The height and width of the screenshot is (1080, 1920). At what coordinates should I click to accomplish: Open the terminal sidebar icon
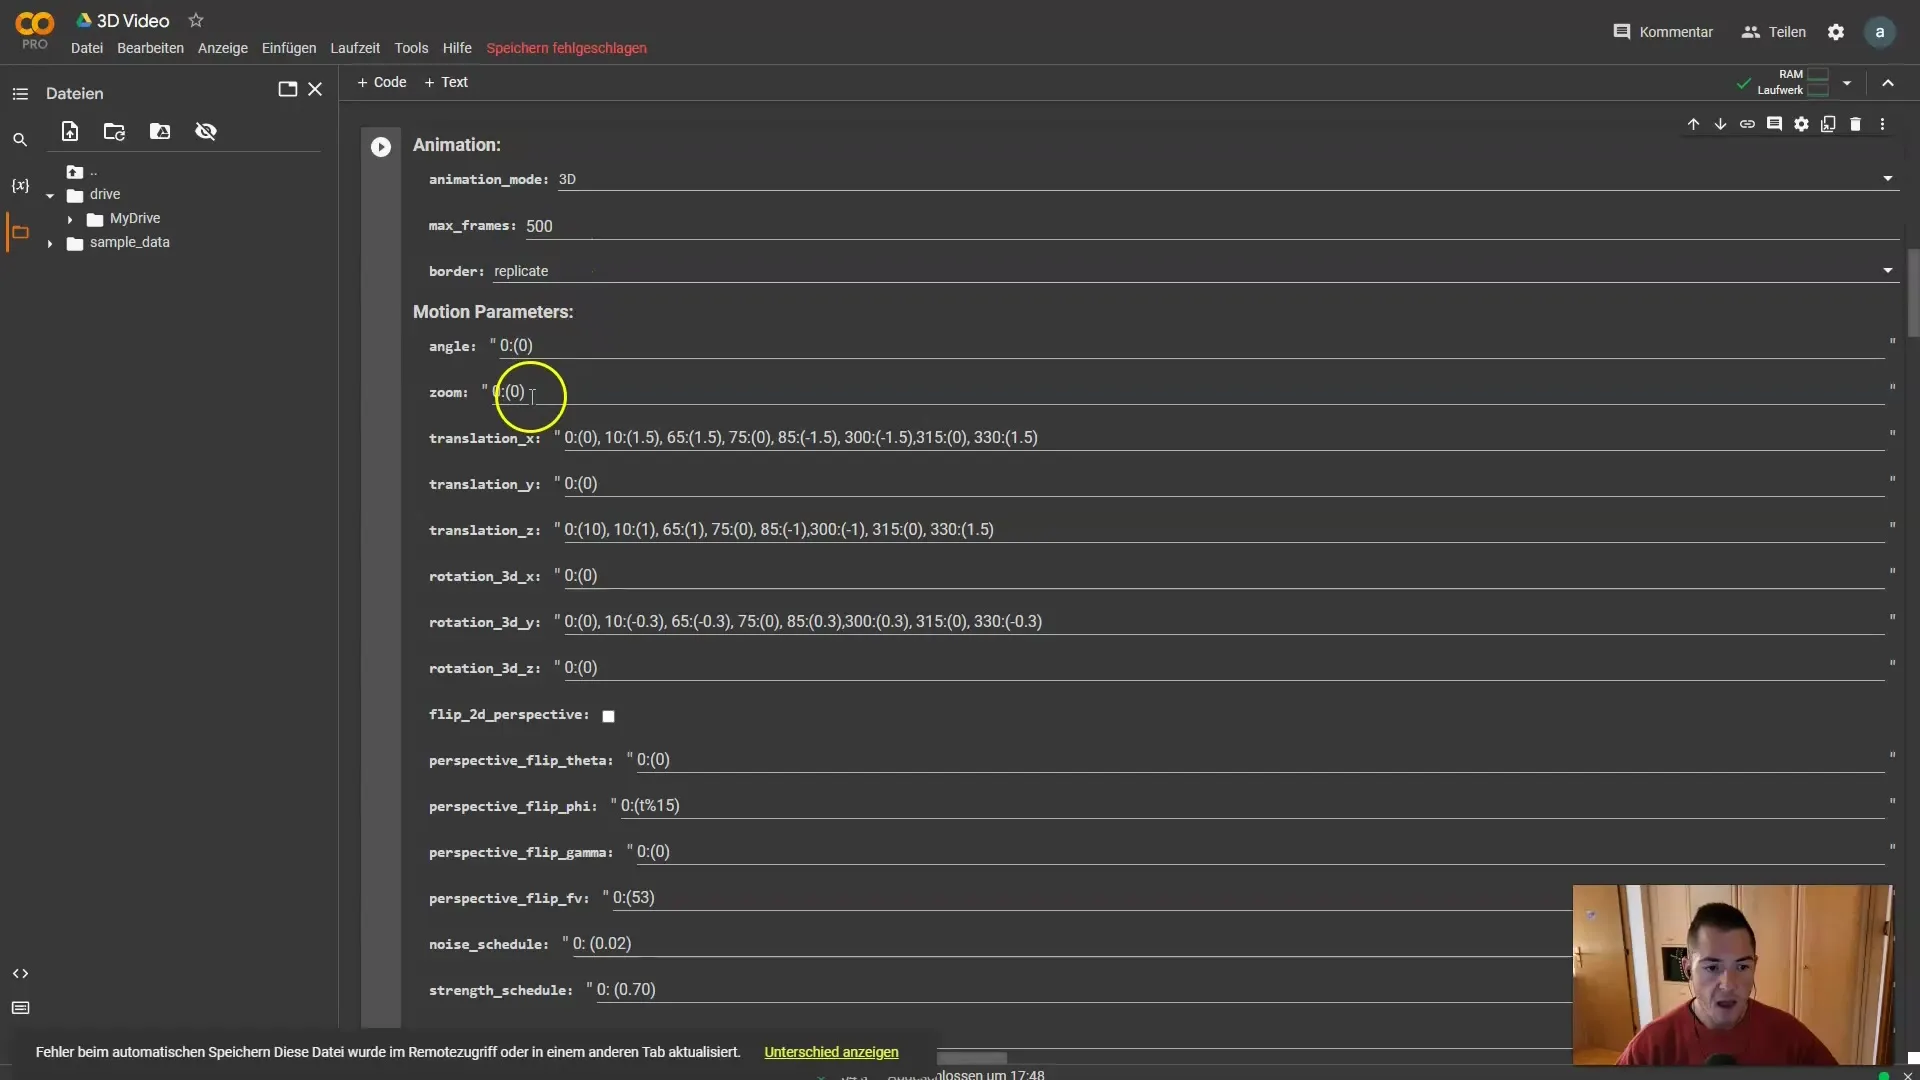20,1008
